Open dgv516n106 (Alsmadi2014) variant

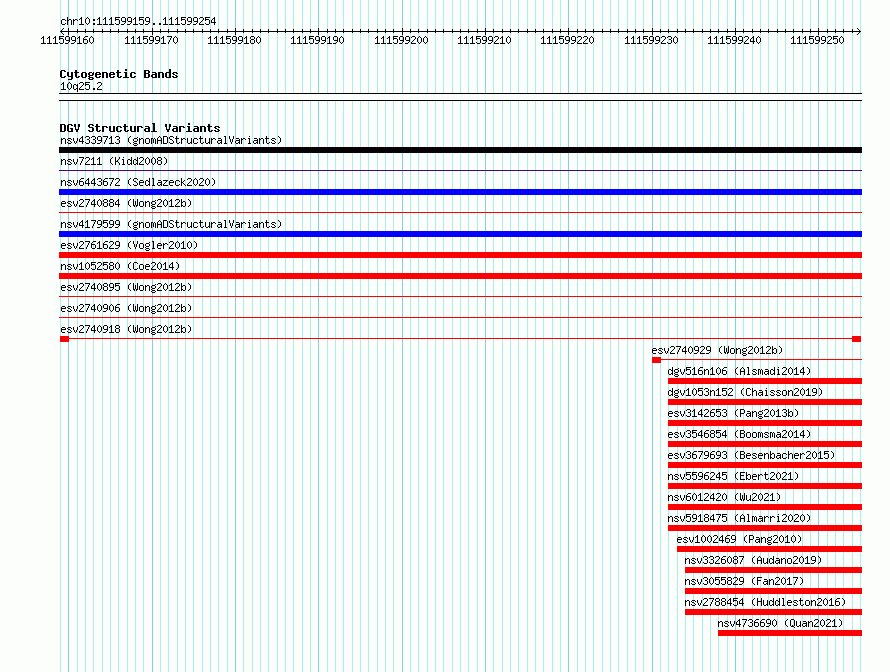coord(740,371)
